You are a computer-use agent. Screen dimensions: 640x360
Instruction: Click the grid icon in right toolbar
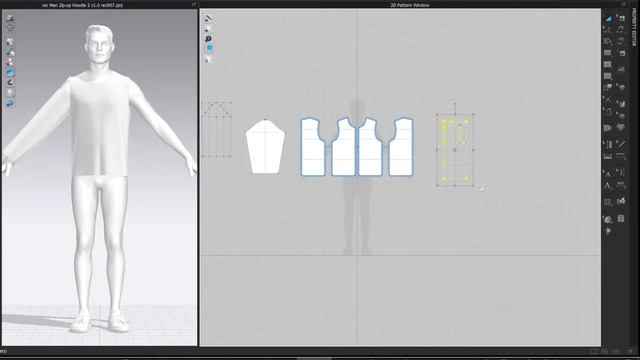(607, 202)
